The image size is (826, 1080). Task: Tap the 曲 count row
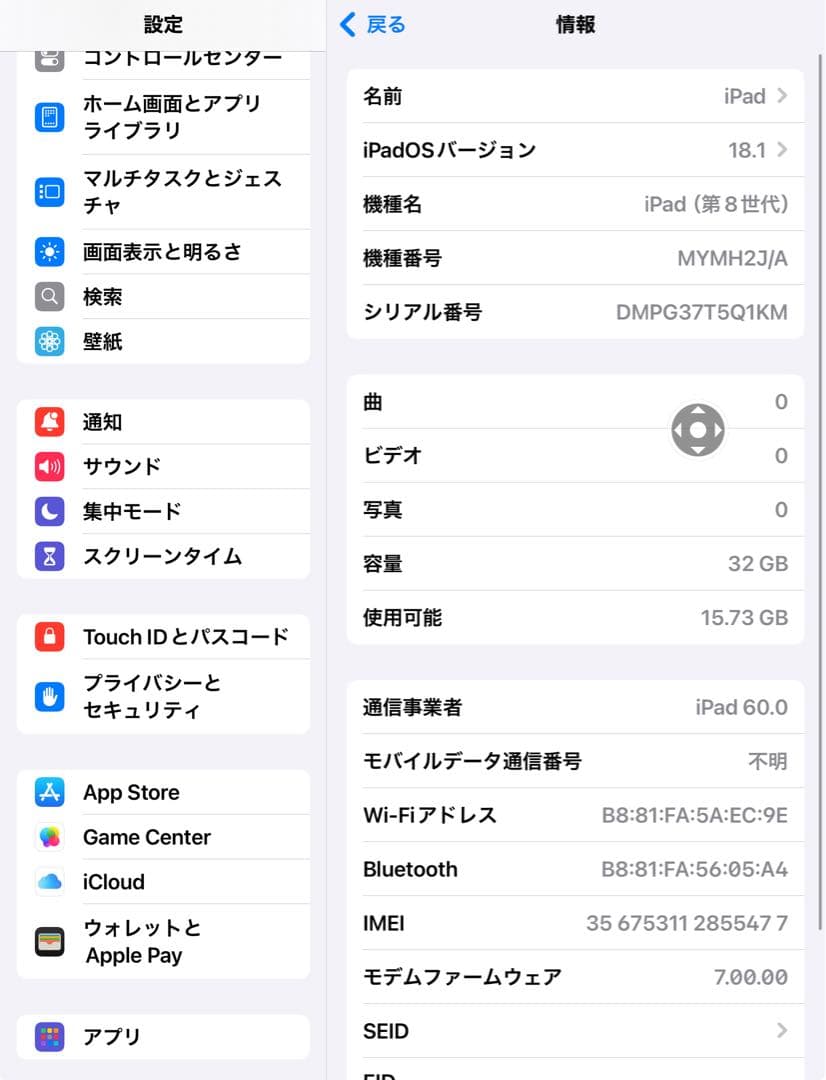(x=575, y=402)
